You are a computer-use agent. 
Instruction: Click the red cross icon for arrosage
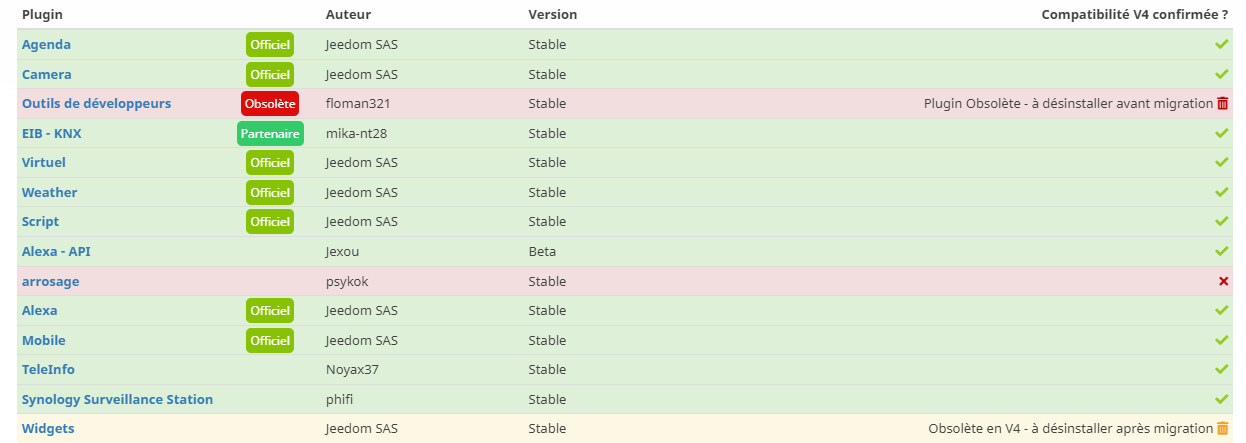pos(1223,281)
